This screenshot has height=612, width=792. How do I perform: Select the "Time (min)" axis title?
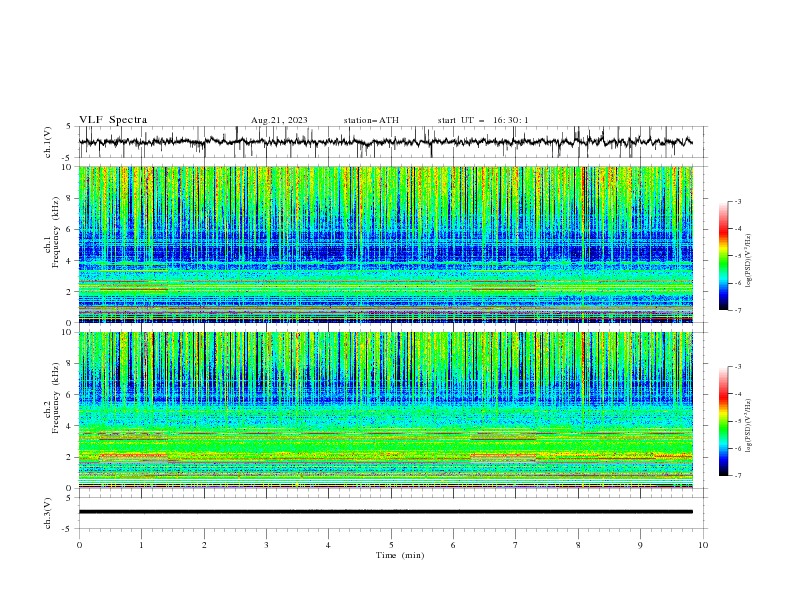[x=400, y=555]
